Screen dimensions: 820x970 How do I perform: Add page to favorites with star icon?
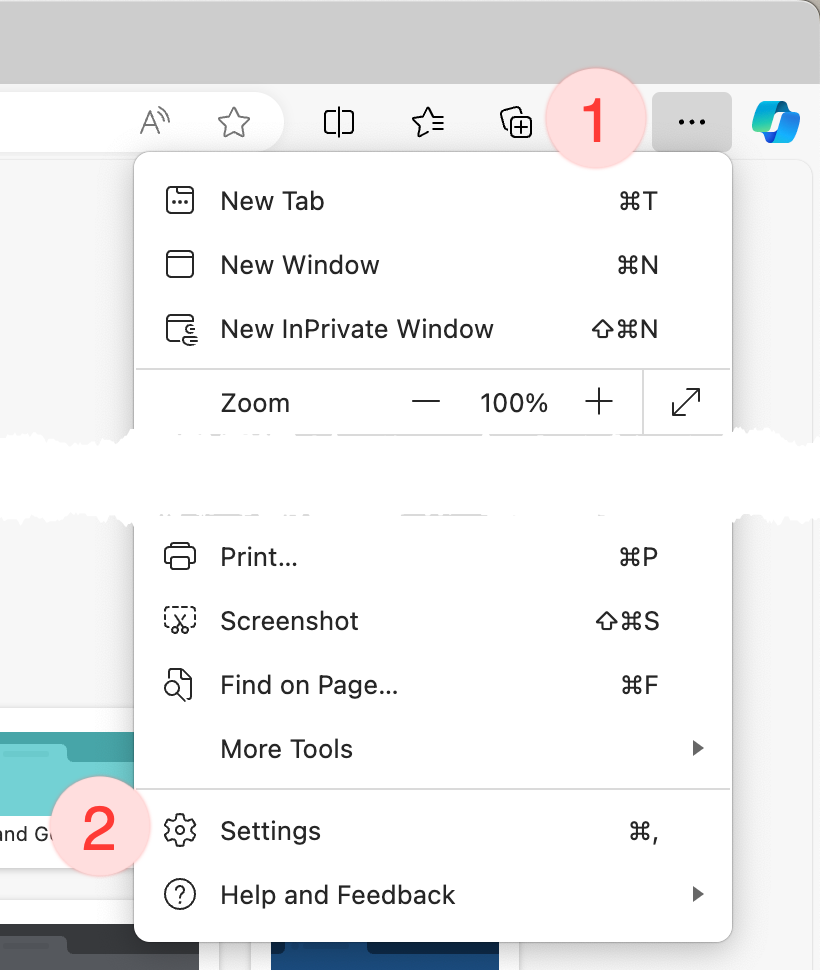[234, 123]
